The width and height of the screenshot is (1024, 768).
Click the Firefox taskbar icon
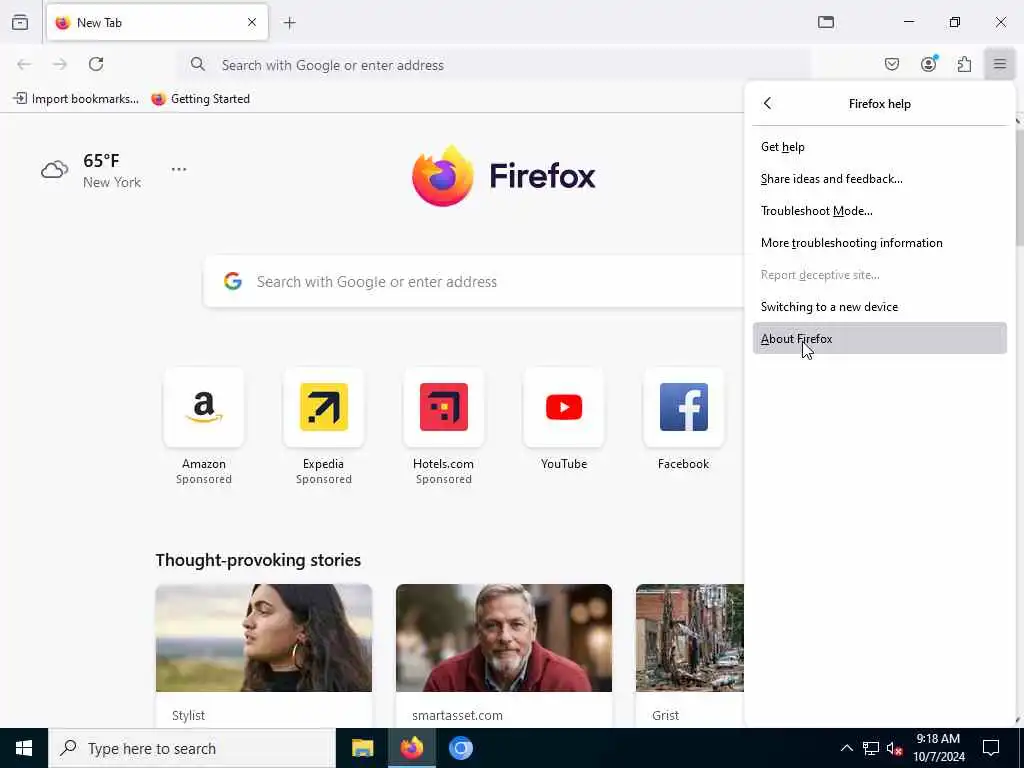[411, 748]
